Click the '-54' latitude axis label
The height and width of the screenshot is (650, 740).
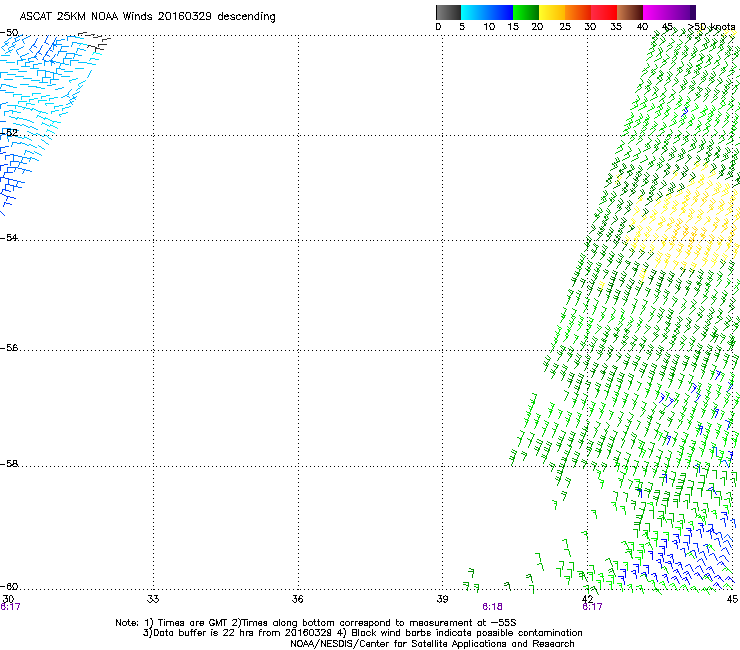point(9,237)
